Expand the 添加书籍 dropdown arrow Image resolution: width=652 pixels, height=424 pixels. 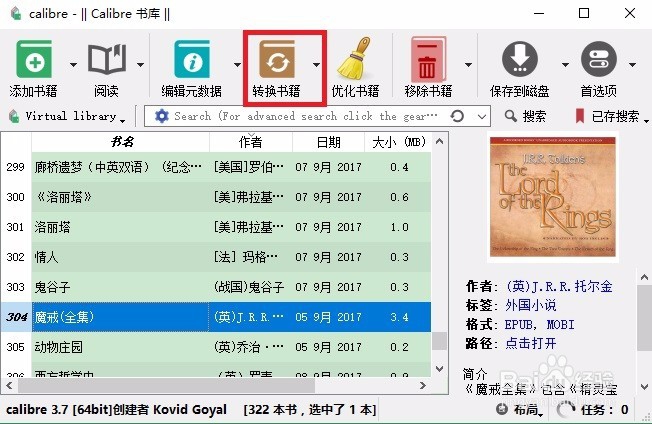73,64
